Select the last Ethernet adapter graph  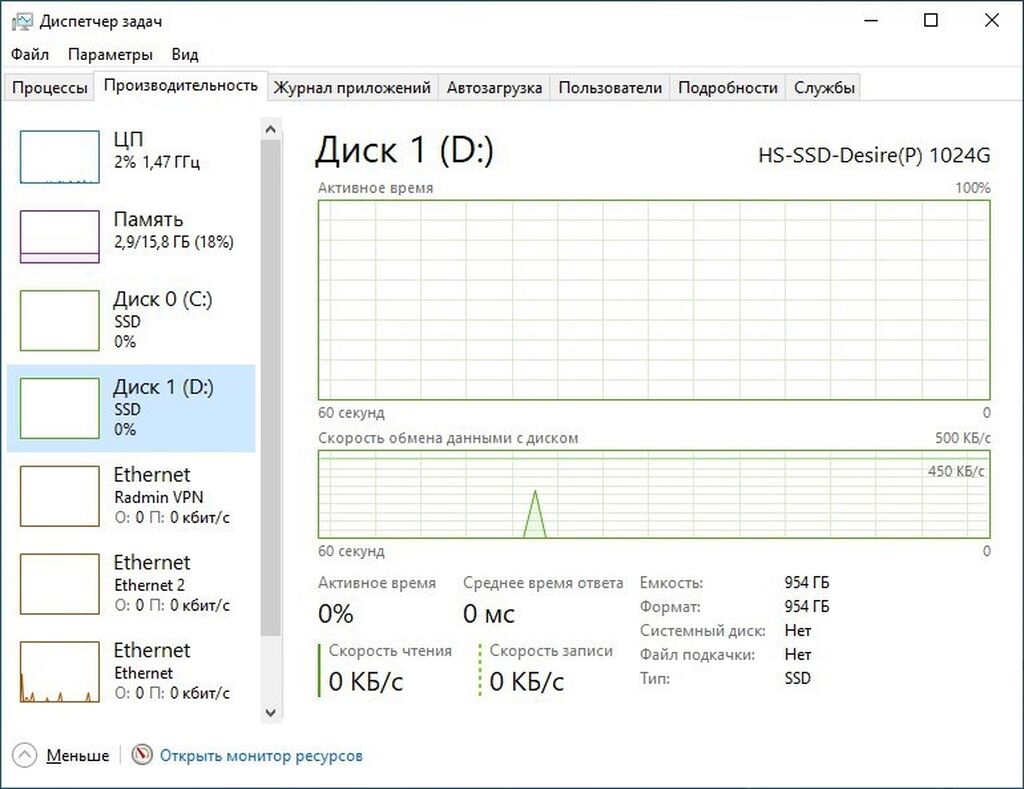pos(60,671)
